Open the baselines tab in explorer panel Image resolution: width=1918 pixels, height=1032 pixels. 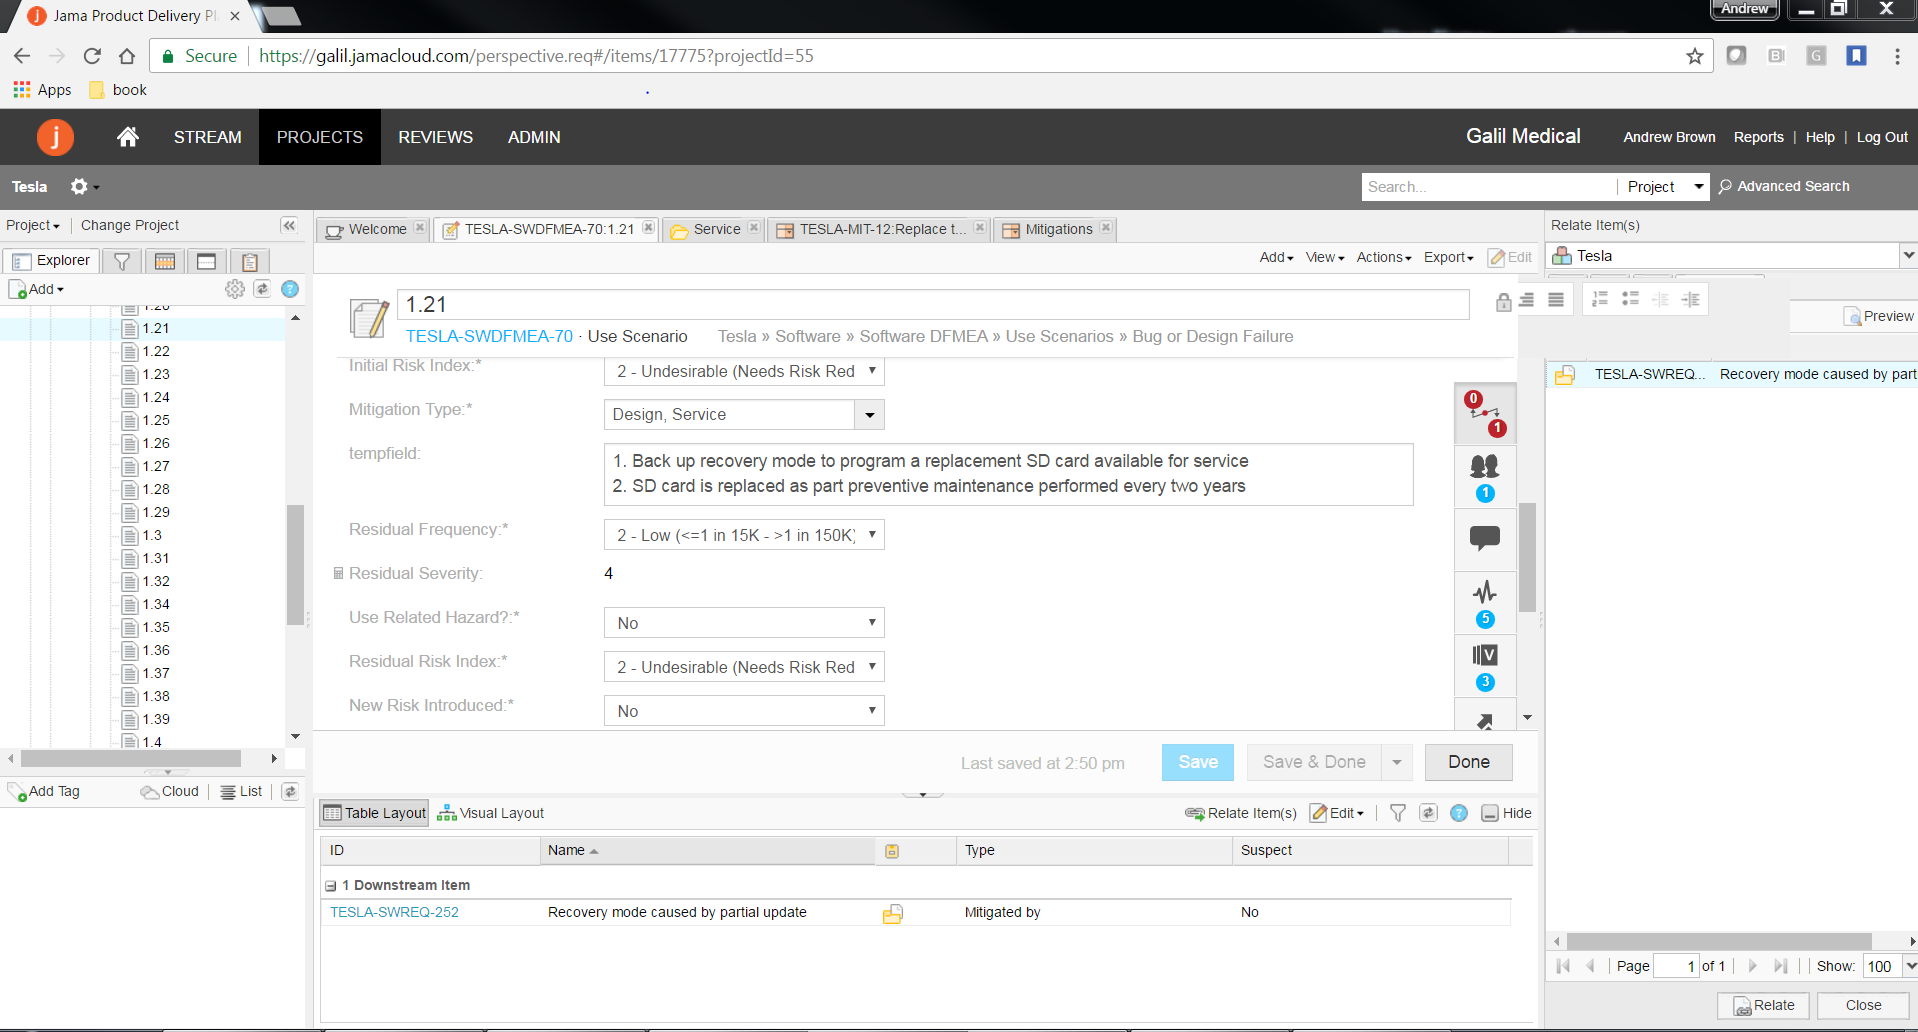(x=207, y=261)
